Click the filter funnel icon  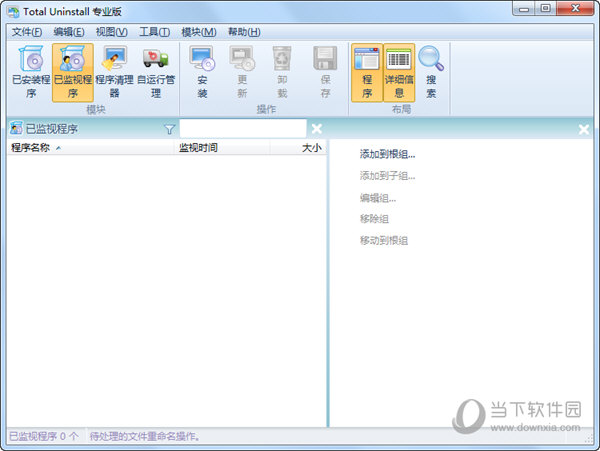click(170, 129)
